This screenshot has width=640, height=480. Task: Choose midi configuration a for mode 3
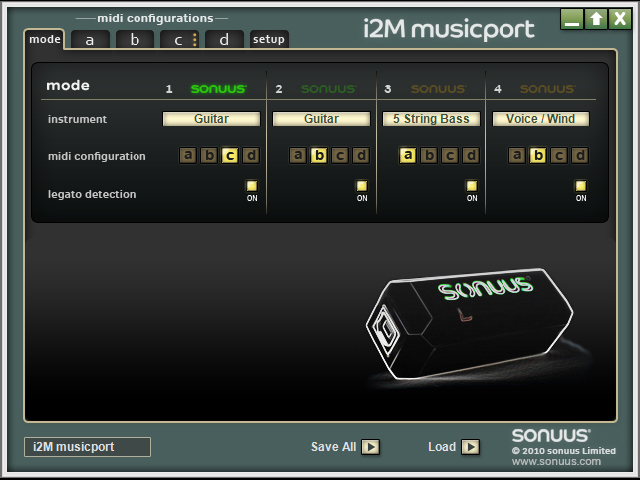pos(407,156)
